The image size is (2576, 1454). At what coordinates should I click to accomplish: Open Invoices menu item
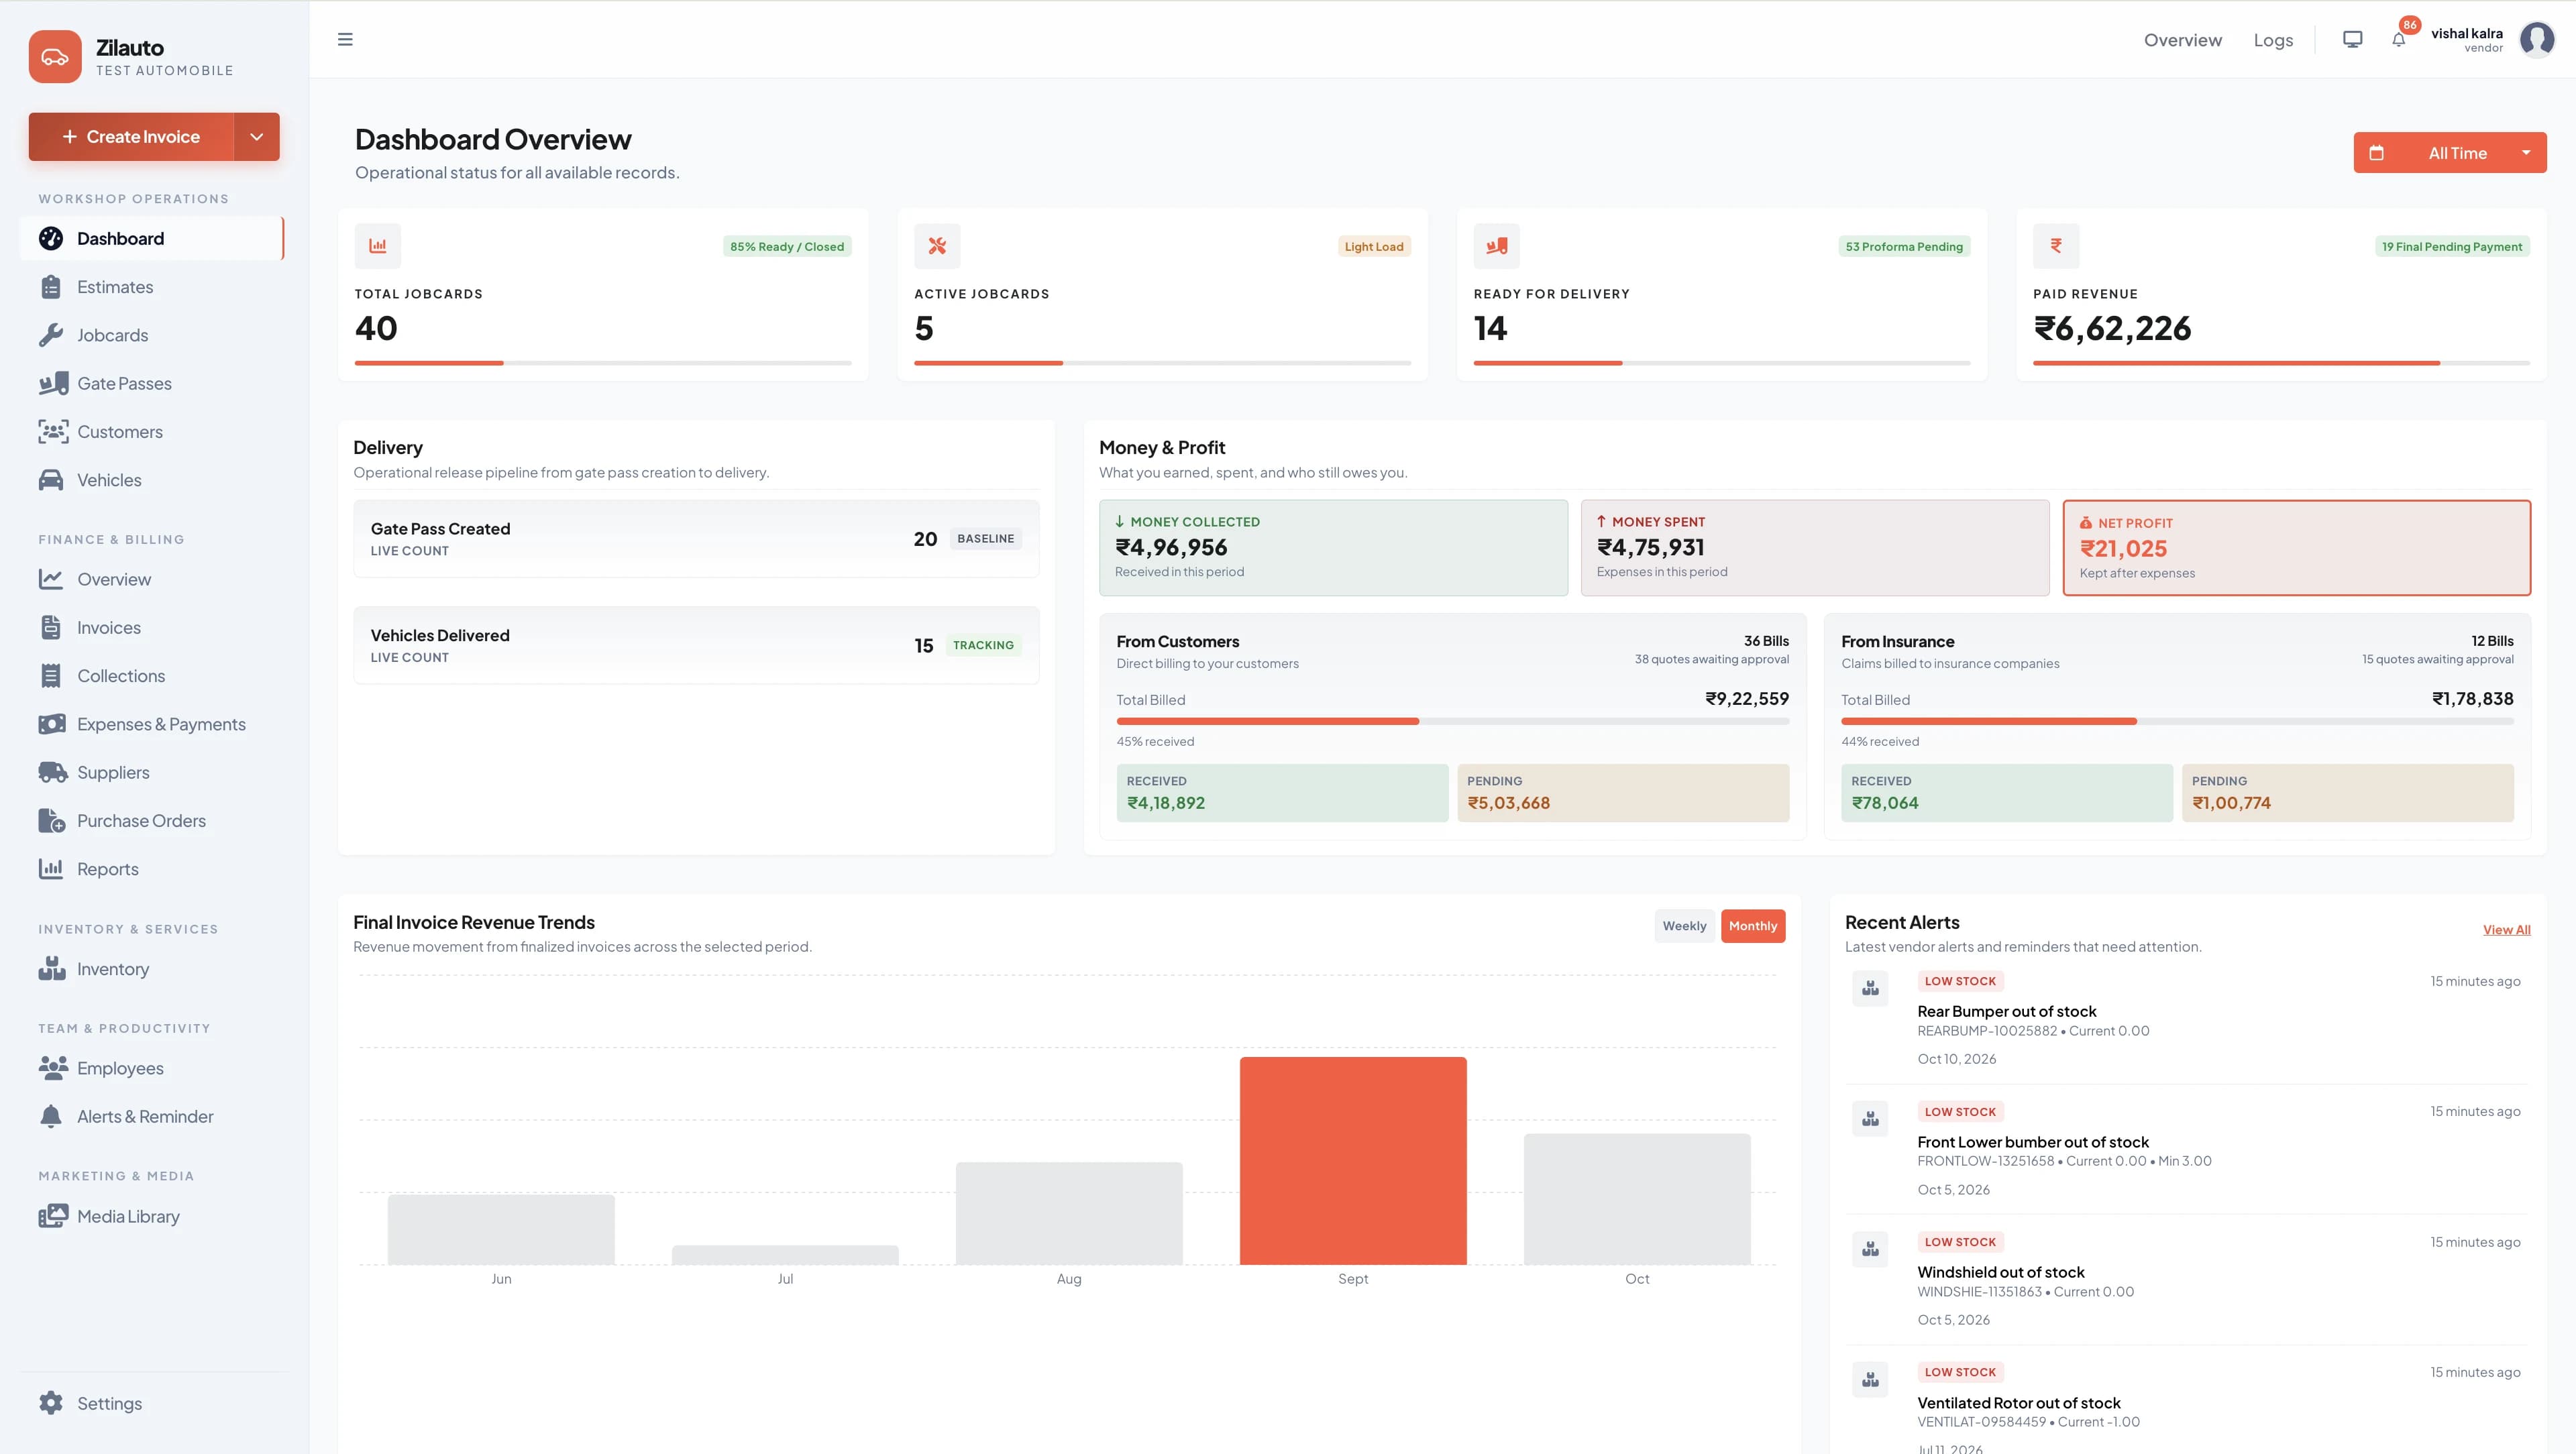pos(151,628)
